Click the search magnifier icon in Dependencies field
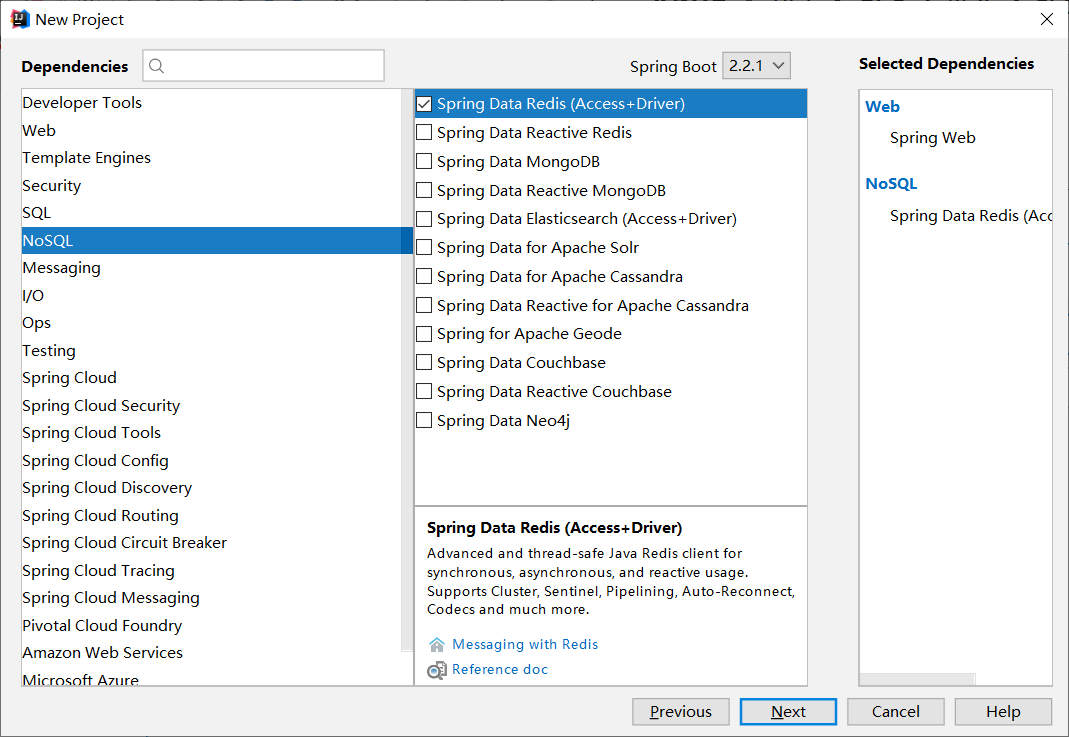 coord(156,66)
